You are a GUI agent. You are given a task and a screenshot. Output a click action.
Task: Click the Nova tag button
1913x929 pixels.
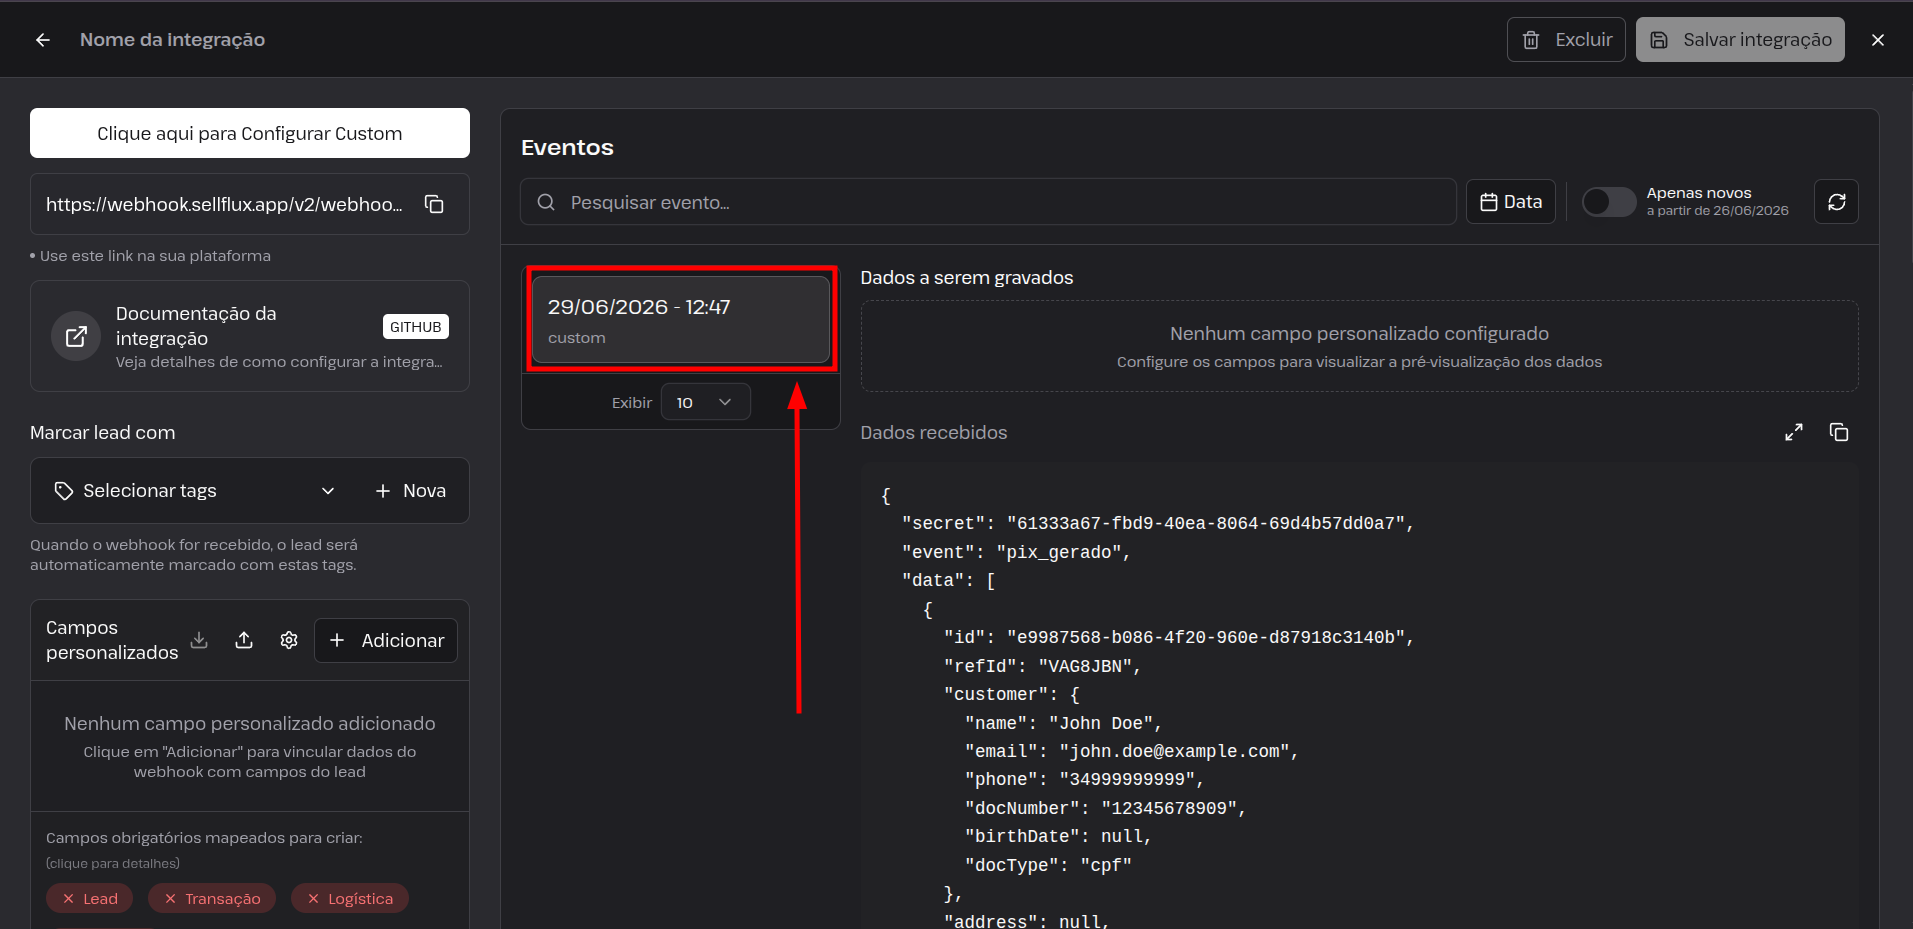411,491
